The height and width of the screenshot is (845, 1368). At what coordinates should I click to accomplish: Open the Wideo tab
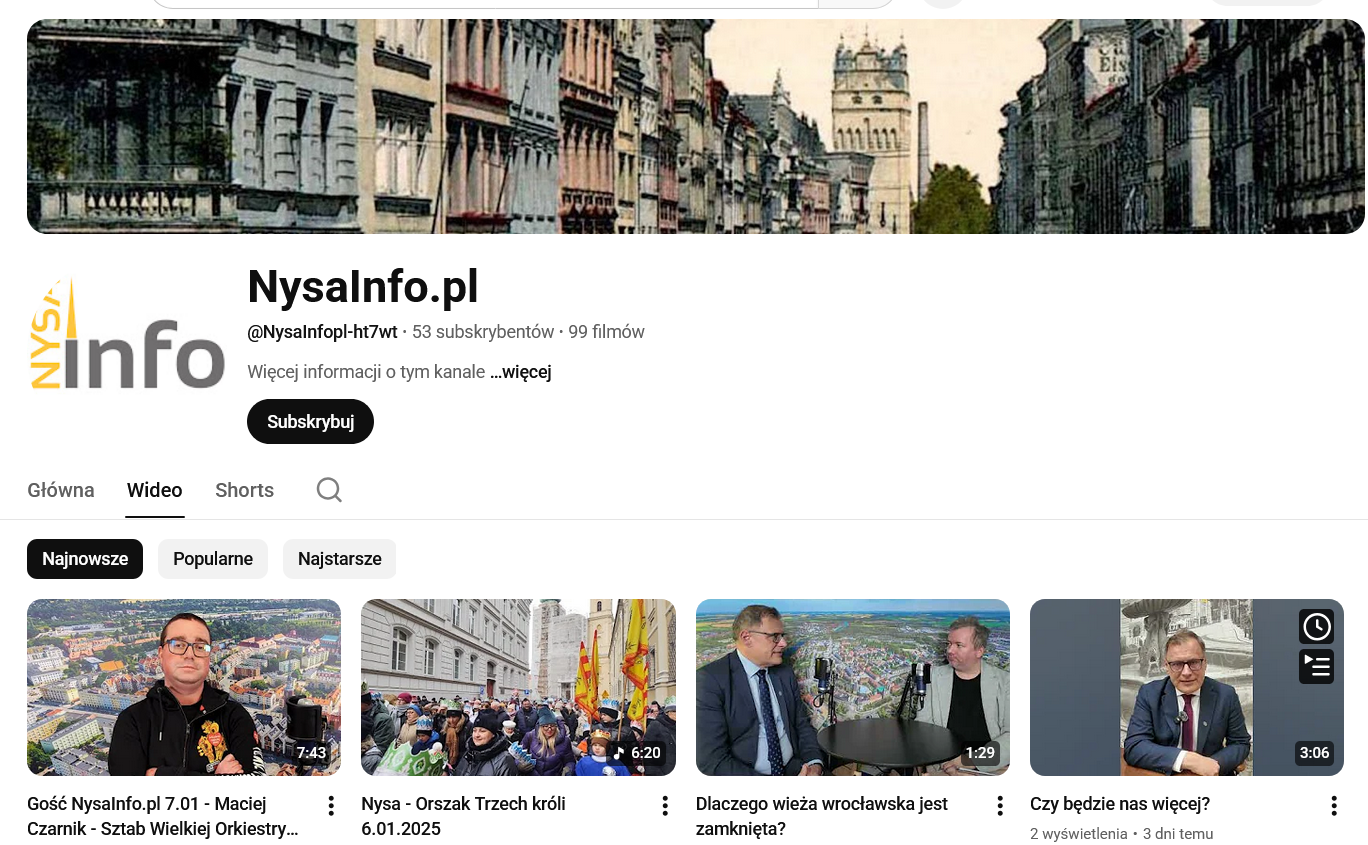coord(154,490)
